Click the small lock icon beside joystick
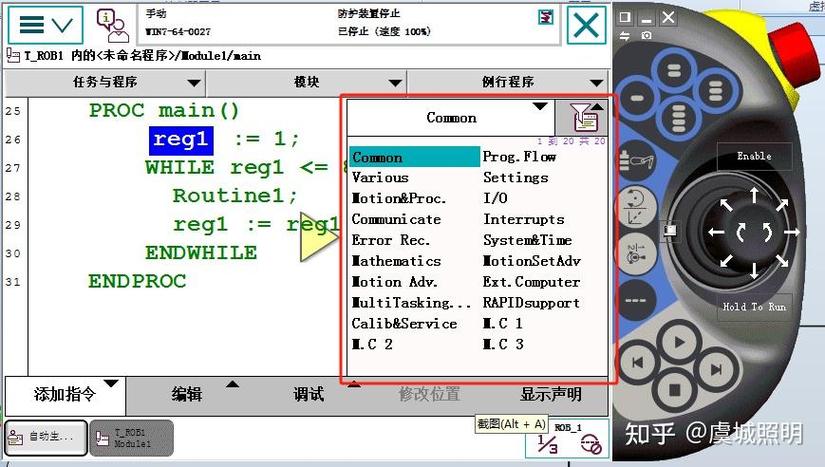Viewport: 825px width, 467px height. pos(670,230)
